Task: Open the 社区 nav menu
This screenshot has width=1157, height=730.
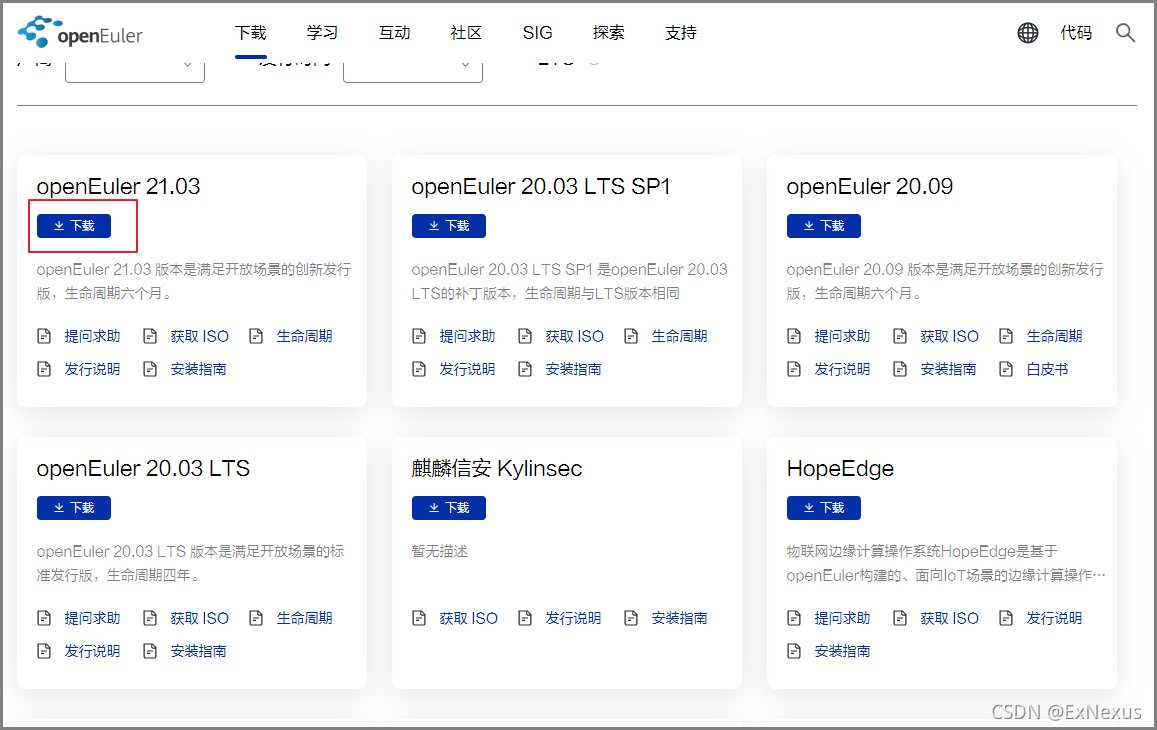Action: point(466,32)
